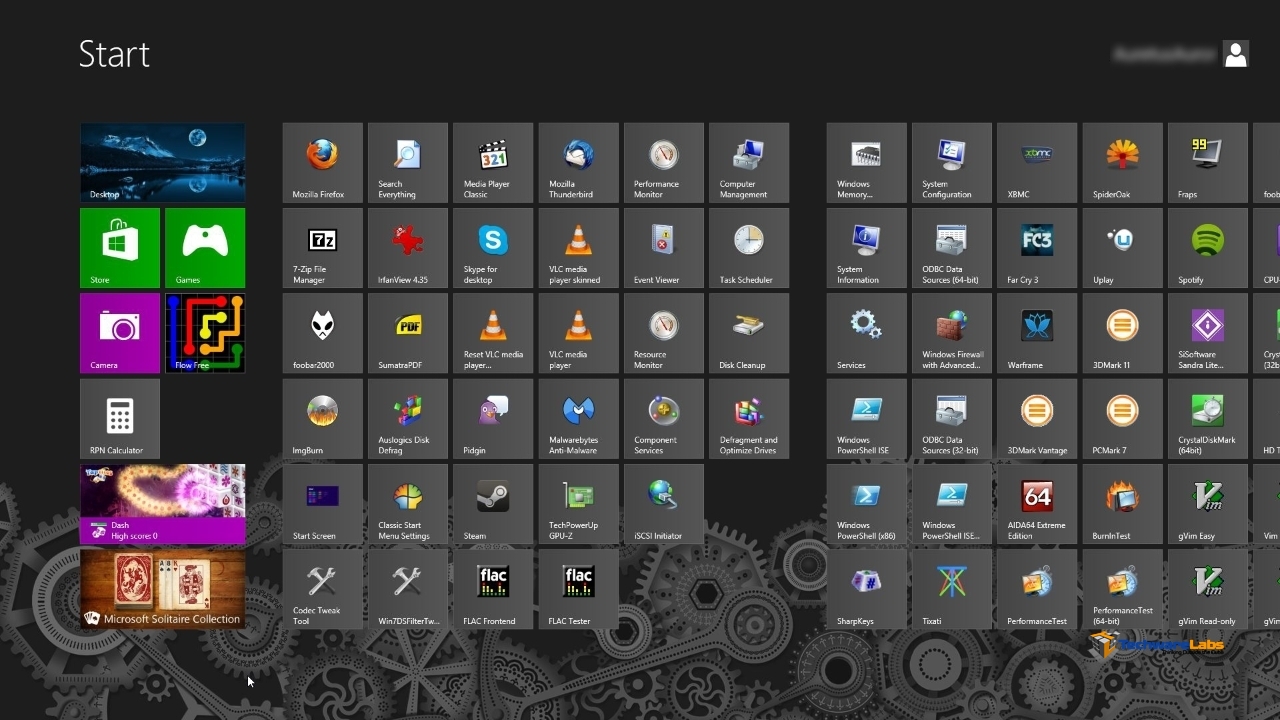This screenshot has width=1280, height=720.
Task: Open Resource Monitor tile
Action: 664,333
